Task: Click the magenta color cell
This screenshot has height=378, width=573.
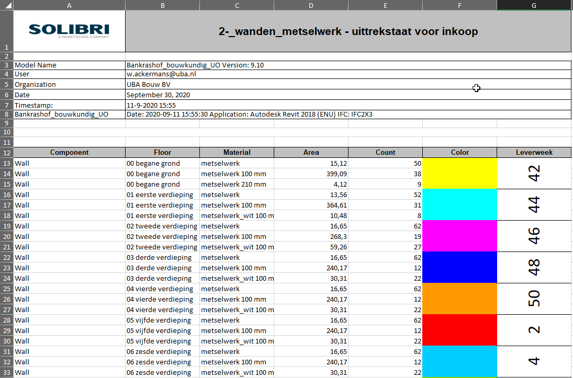Action: (x=459, y=236)
